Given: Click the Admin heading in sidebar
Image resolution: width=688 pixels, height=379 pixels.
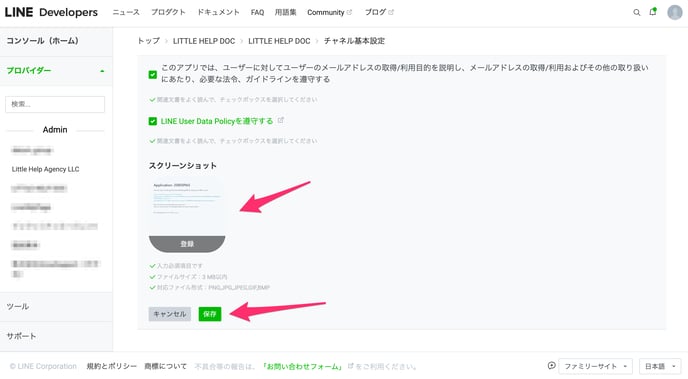Looking at the screenshot, I should point(55,130).
